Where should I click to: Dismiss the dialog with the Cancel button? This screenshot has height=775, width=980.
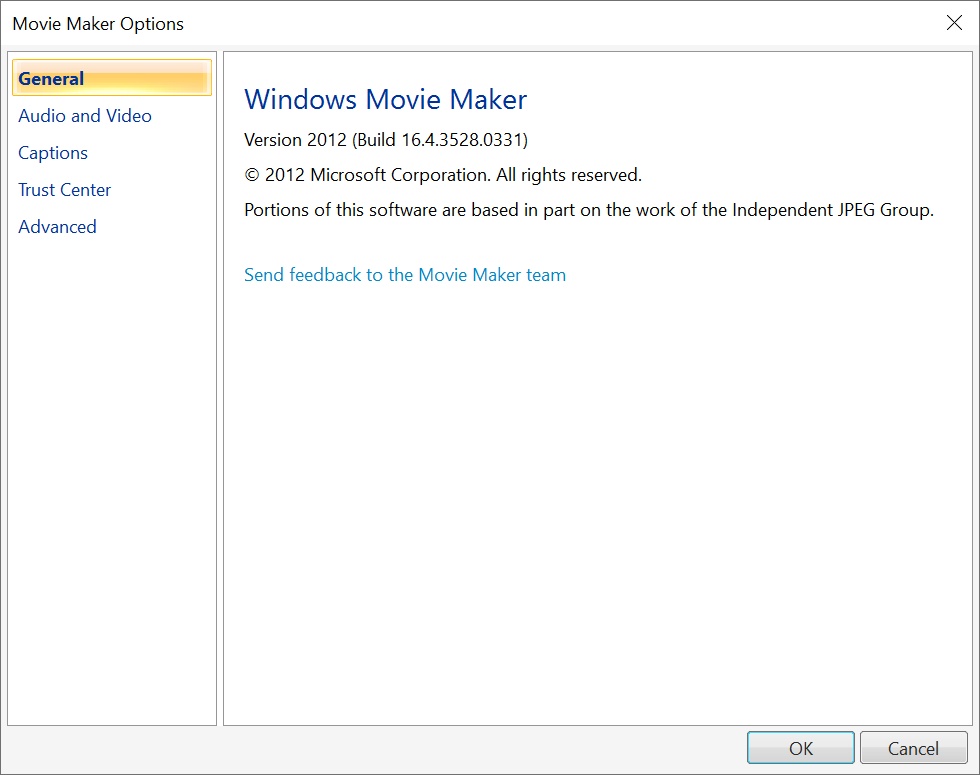click(x=913, y=748)
